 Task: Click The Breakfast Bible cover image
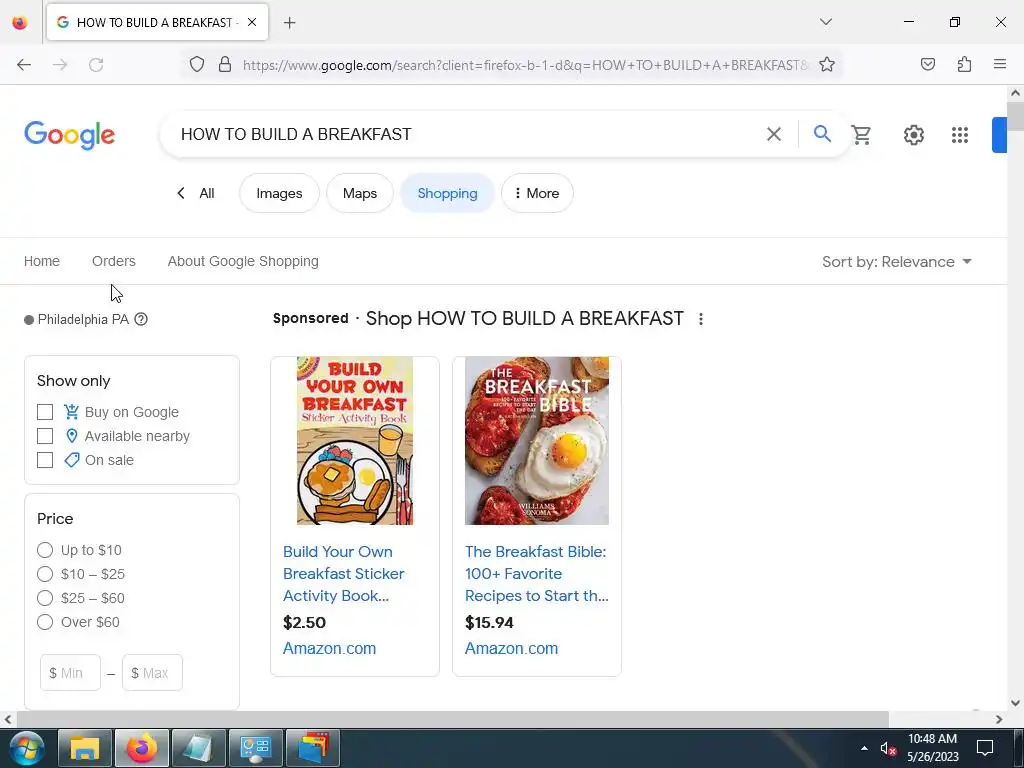point(537,441)
